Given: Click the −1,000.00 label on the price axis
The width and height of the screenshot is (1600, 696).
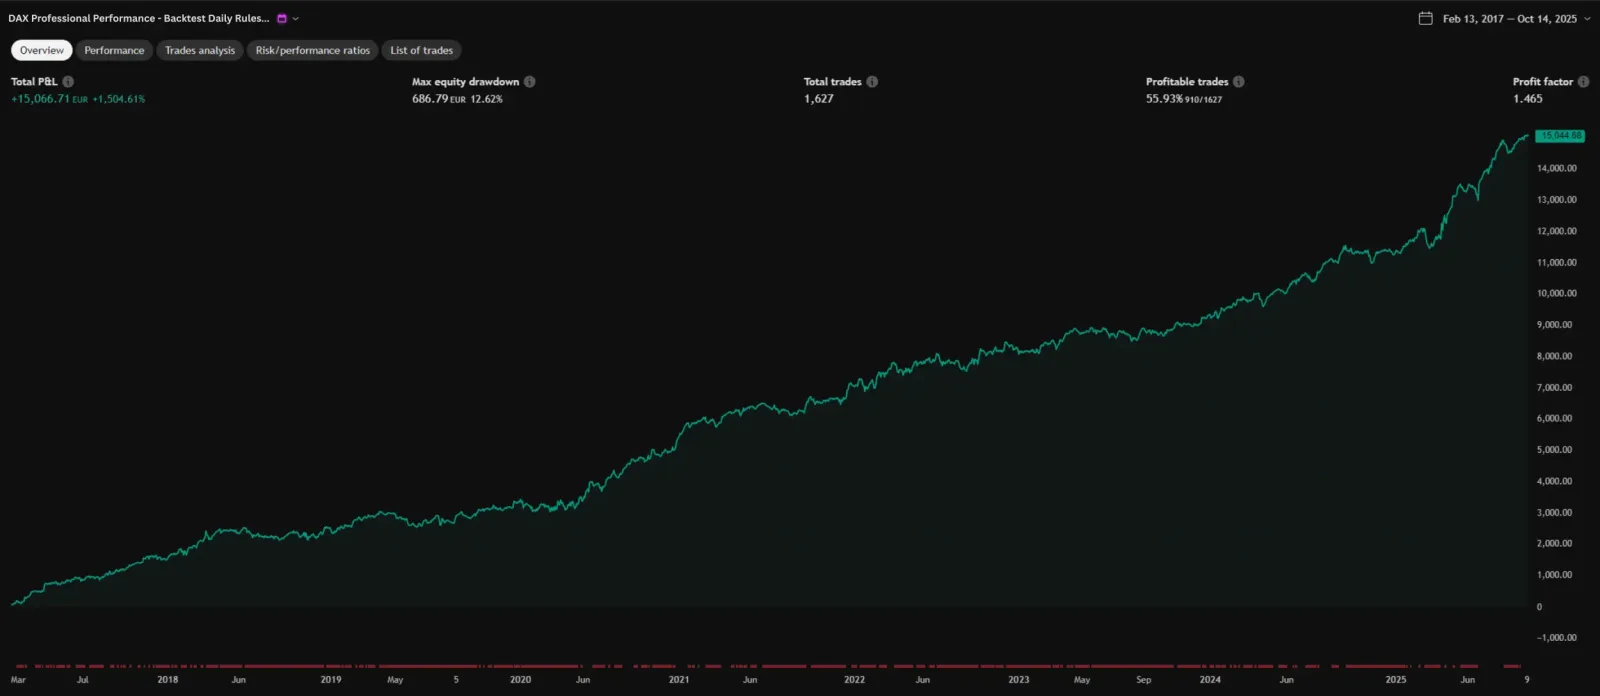Looking at the screenshot, I should 1557,638.
